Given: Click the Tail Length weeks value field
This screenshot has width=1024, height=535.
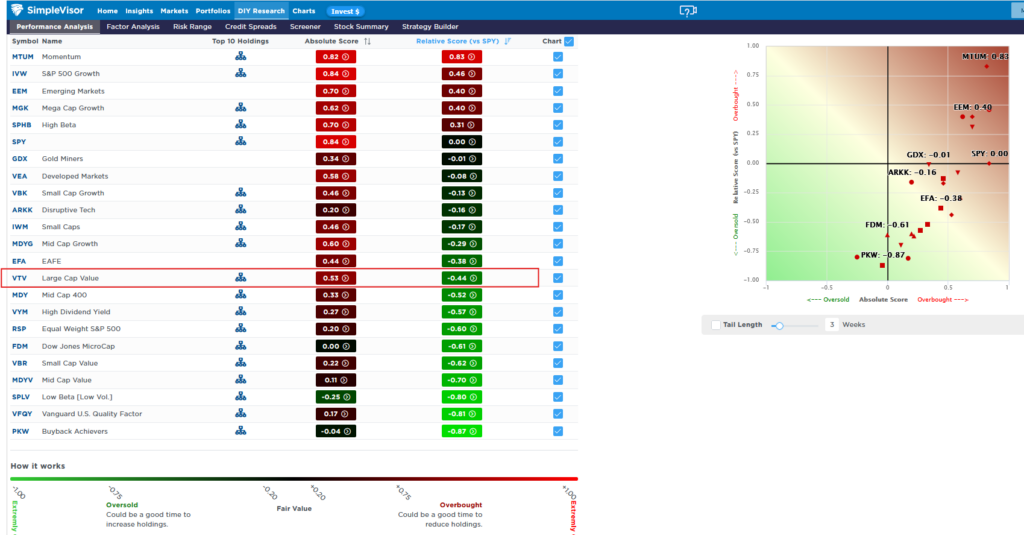Looking at the screenshot, I should (832, 325).
